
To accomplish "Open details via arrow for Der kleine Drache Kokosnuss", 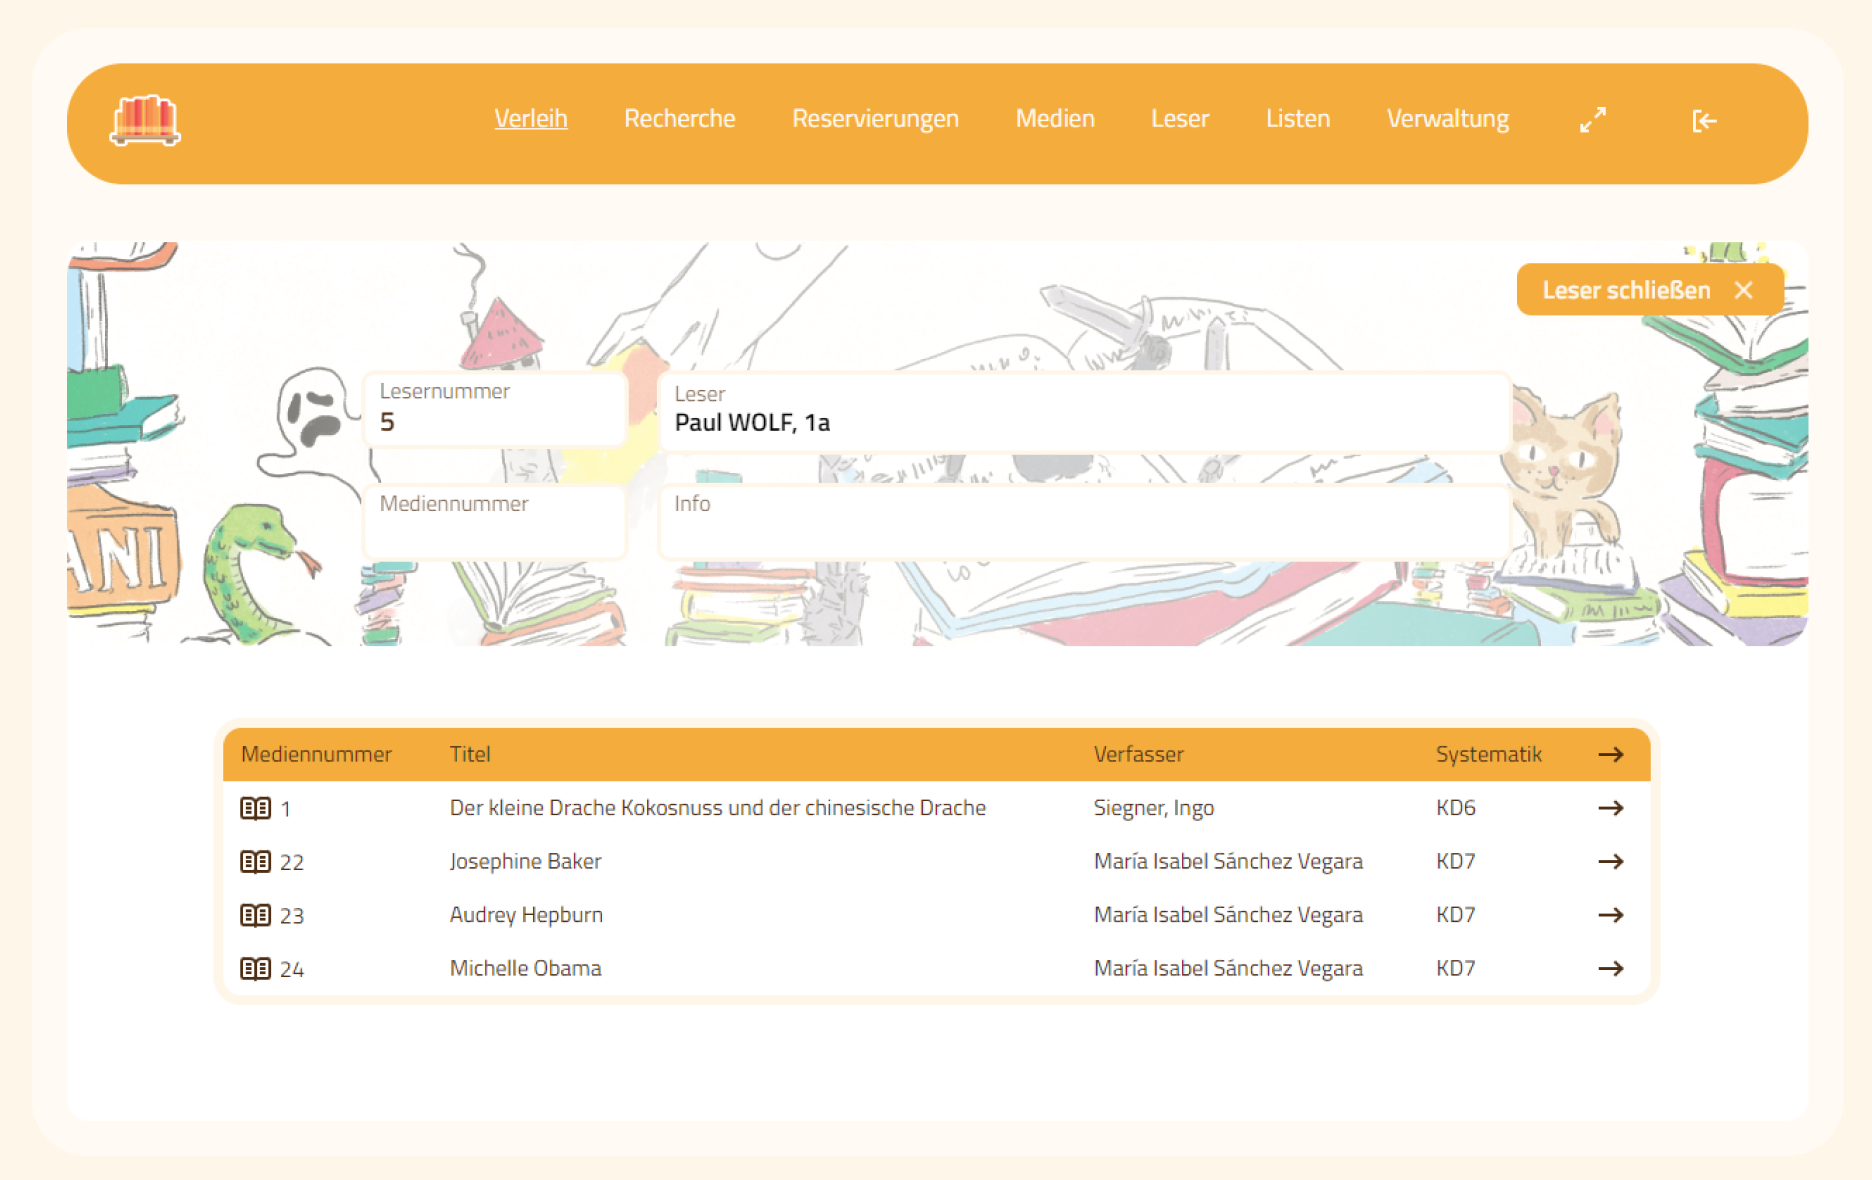I will [1611, 808].
